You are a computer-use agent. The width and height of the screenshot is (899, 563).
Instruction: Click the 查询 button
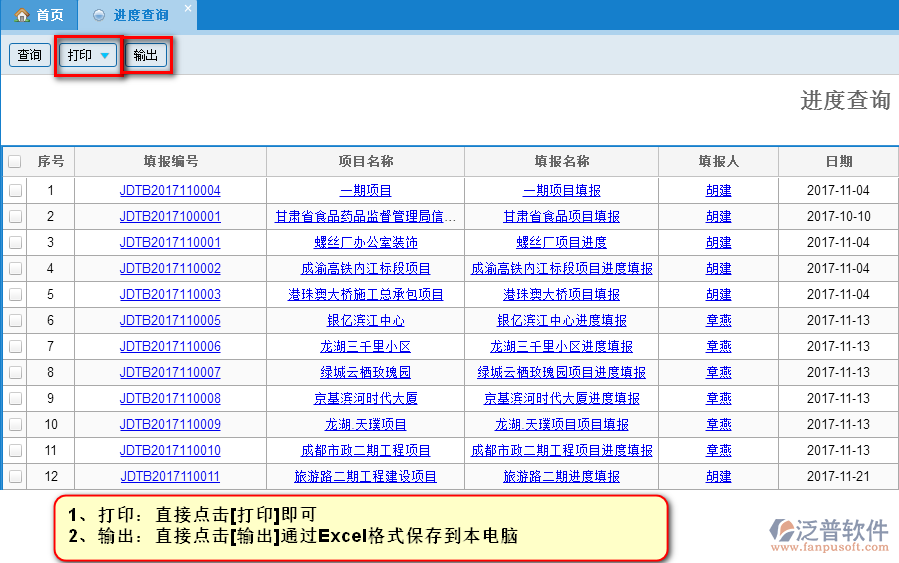30,55
